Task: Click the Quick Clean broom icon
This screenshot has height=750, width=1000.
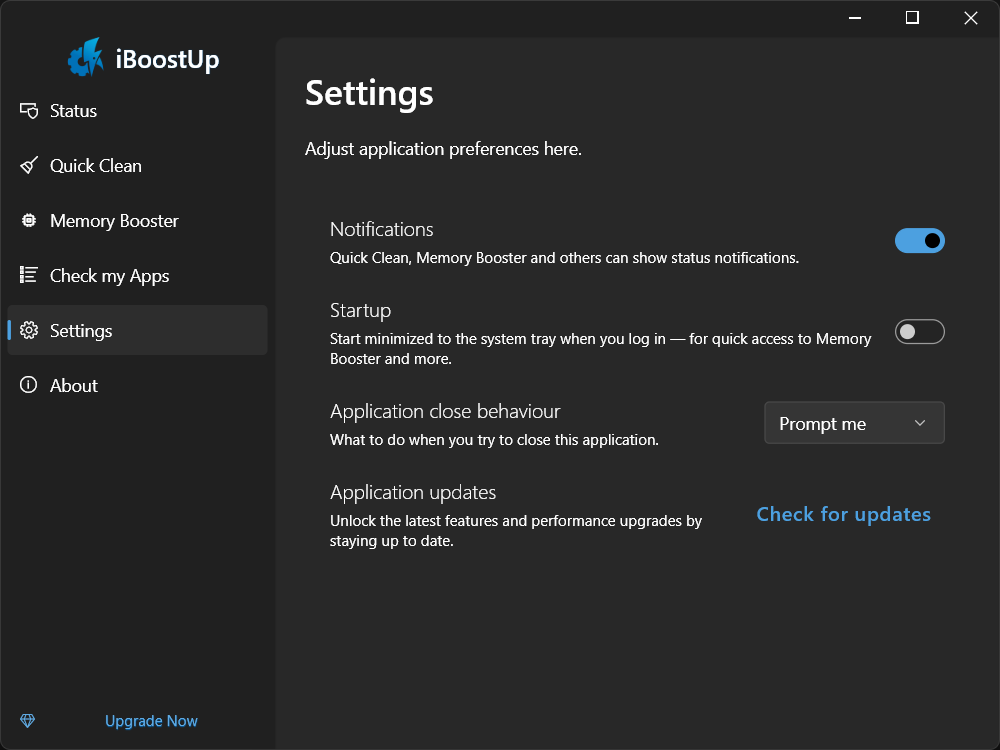Action: [x=29, y=166]
